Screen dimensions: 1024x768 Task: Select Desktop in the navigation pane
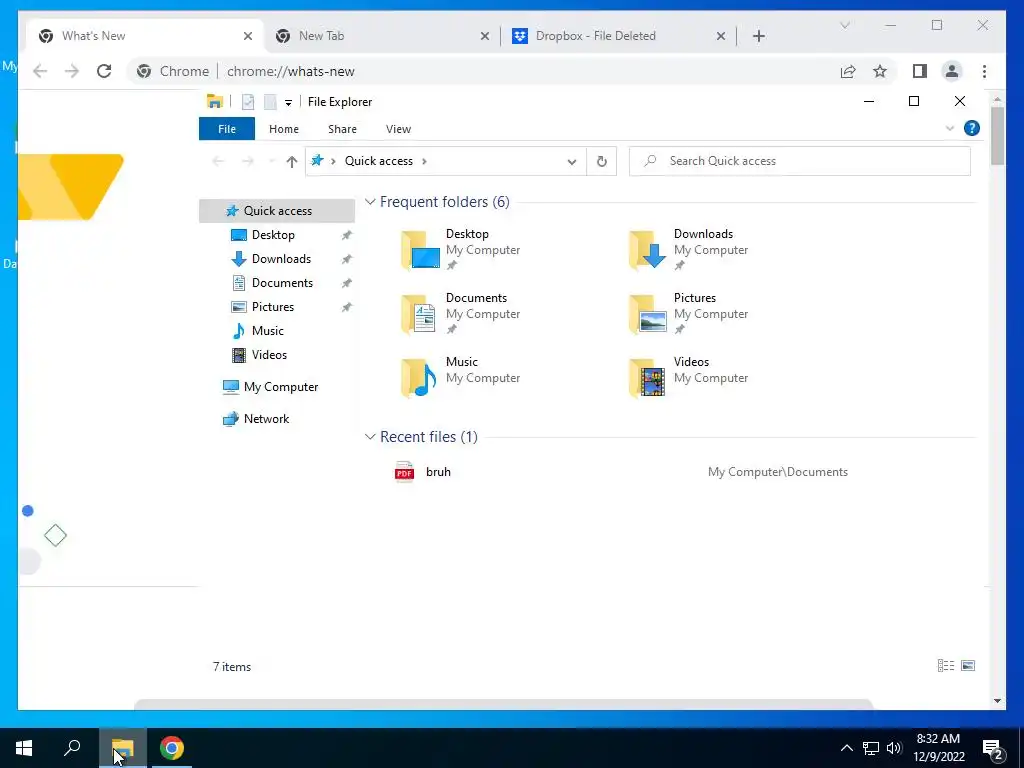272,235
